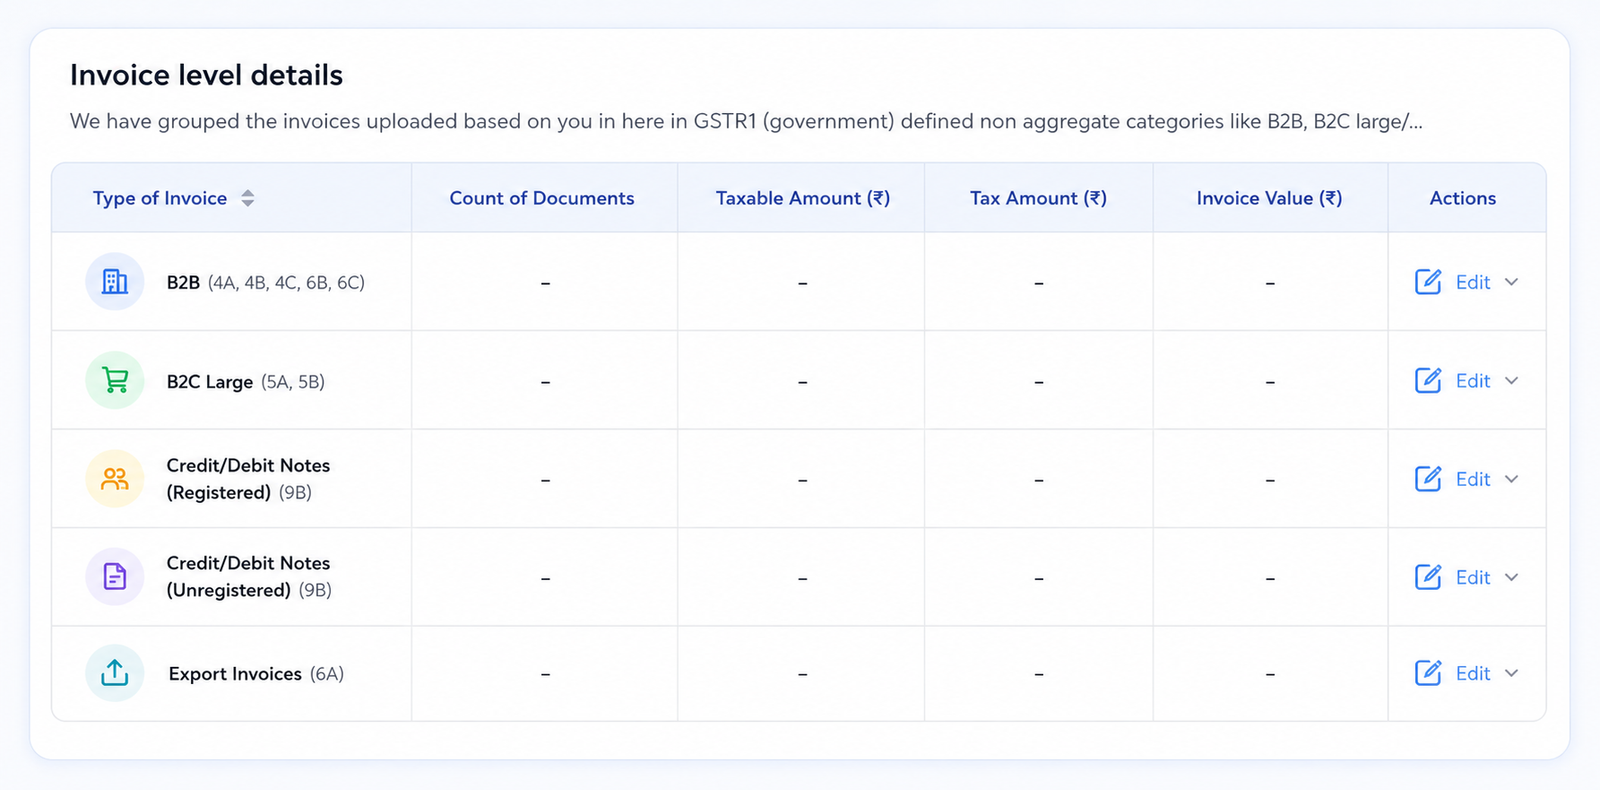The image size is (1600, 790).
Task: Click the Taxable Amount column header
Action: point(802,198)
